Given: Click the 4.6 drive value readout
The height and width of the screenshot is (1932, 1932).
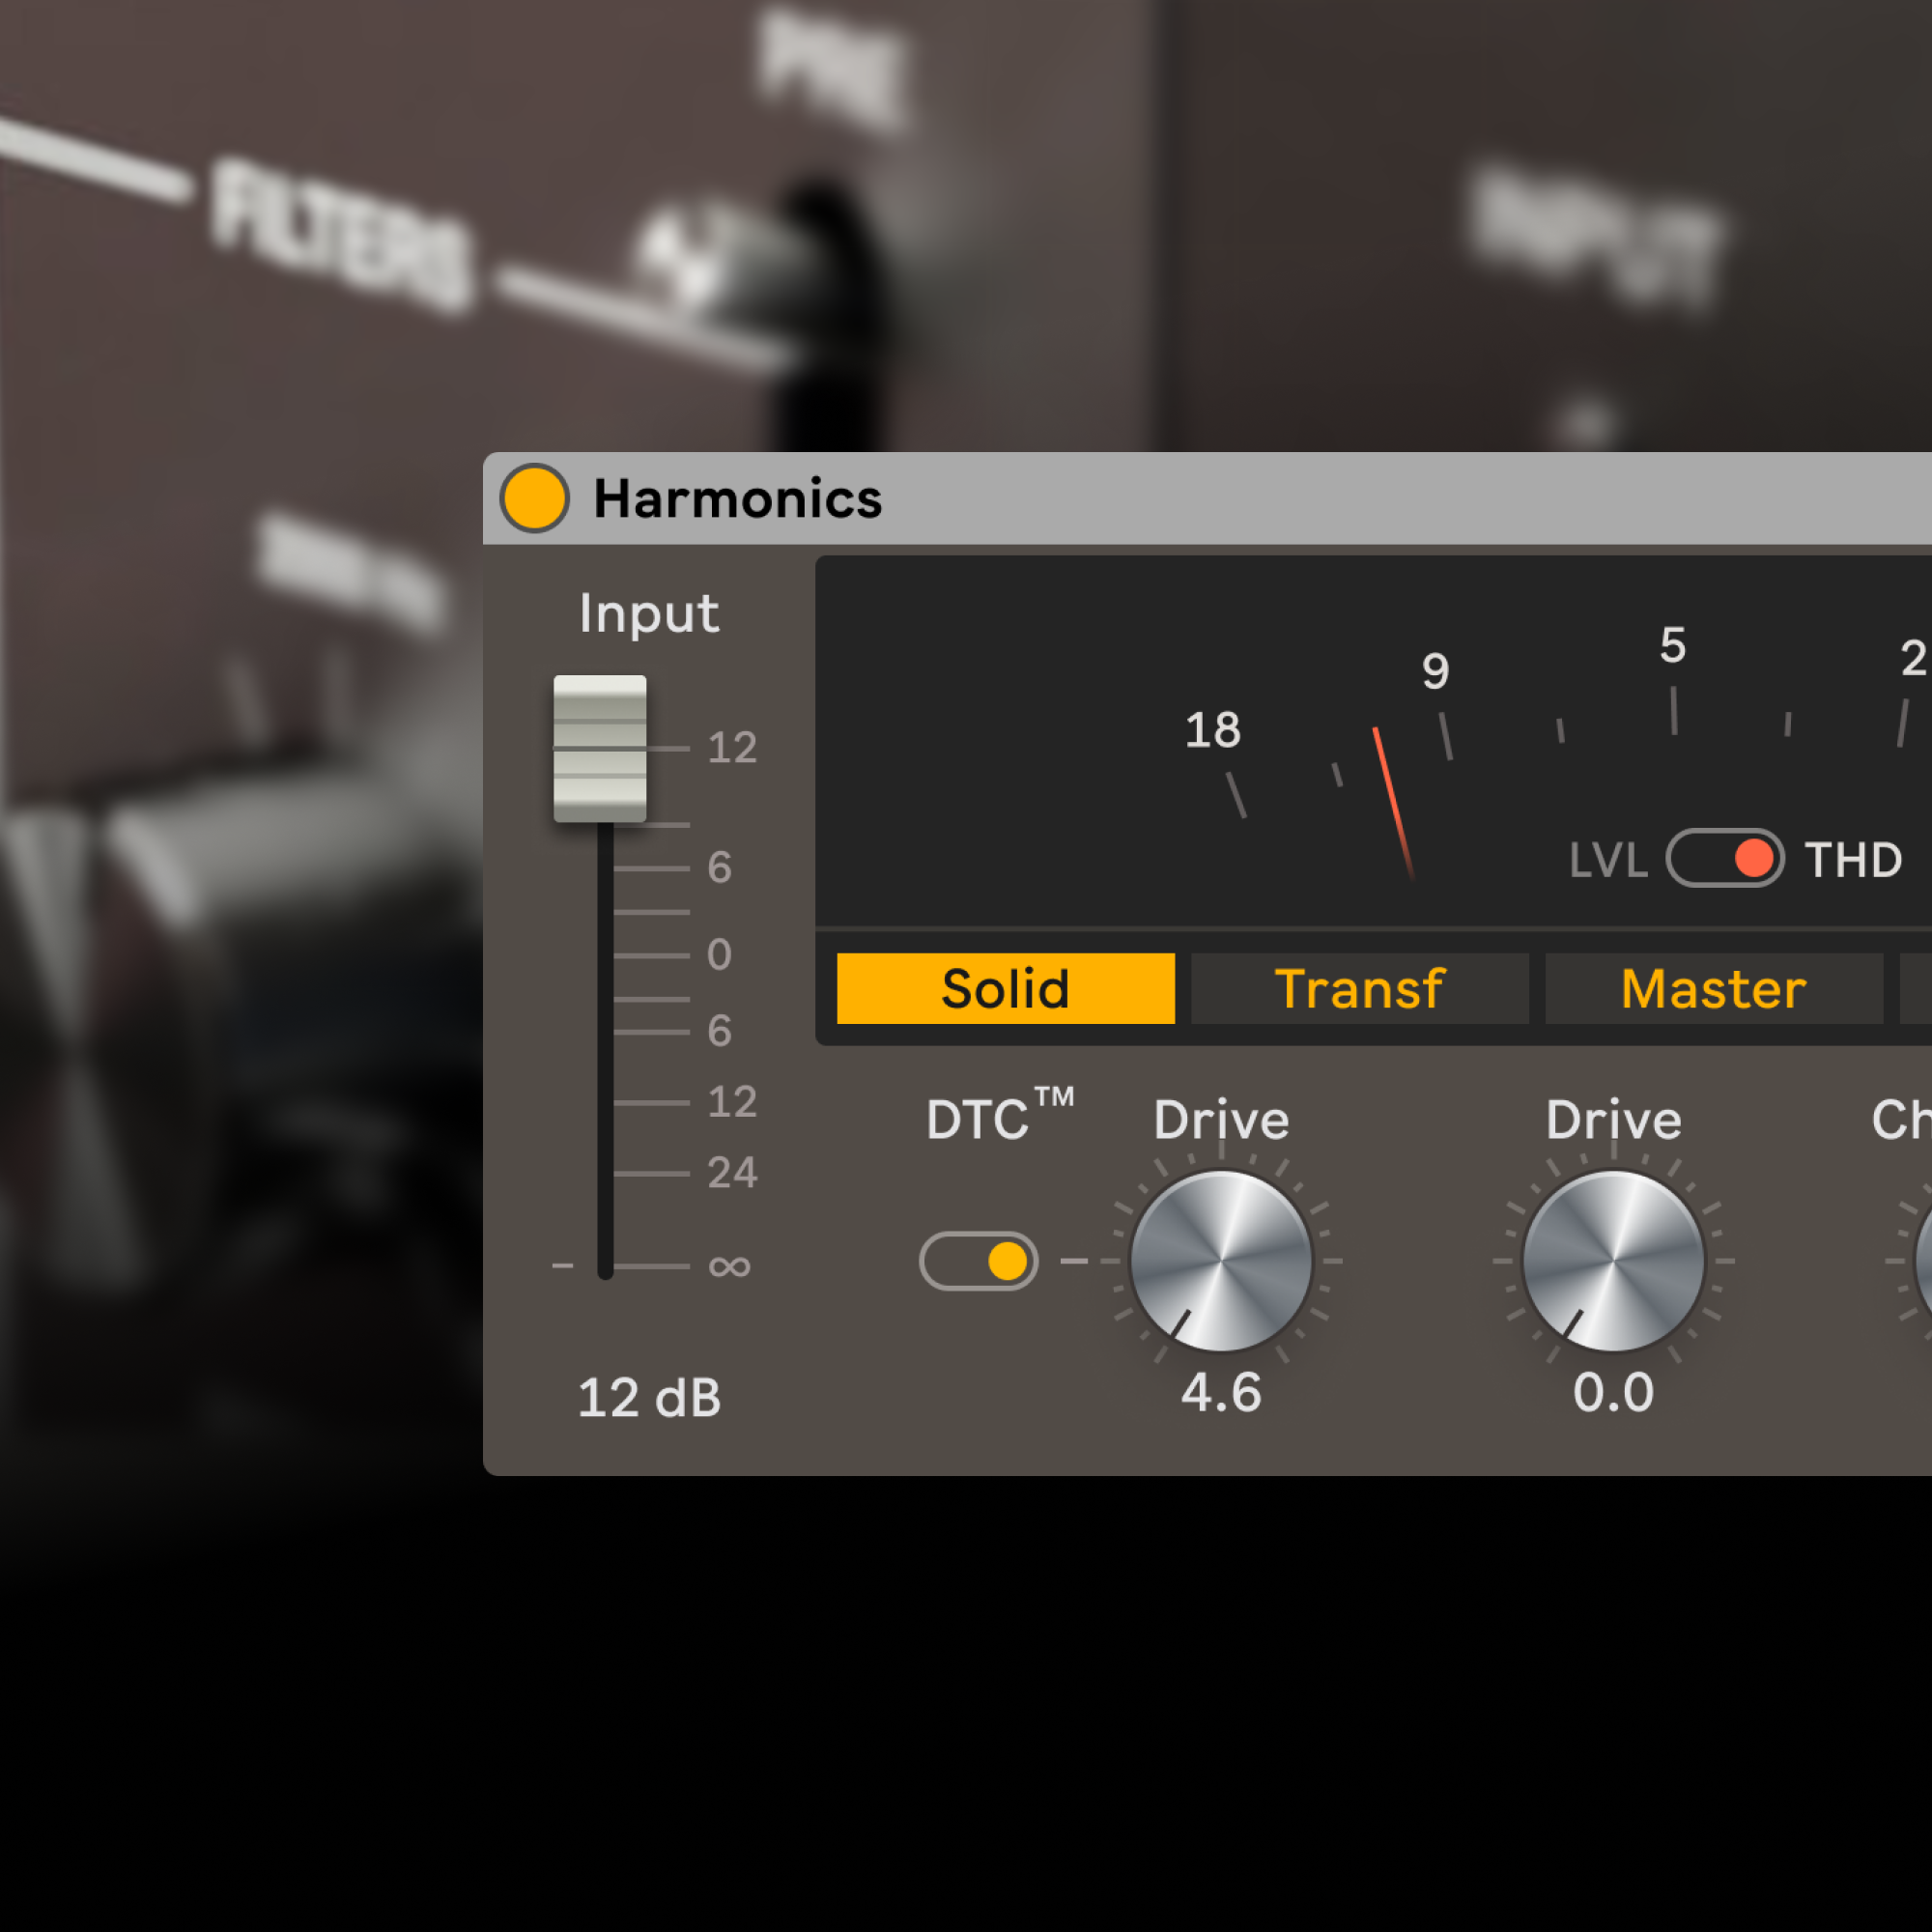Looking at the screenshot, I should [1221, 1392].
